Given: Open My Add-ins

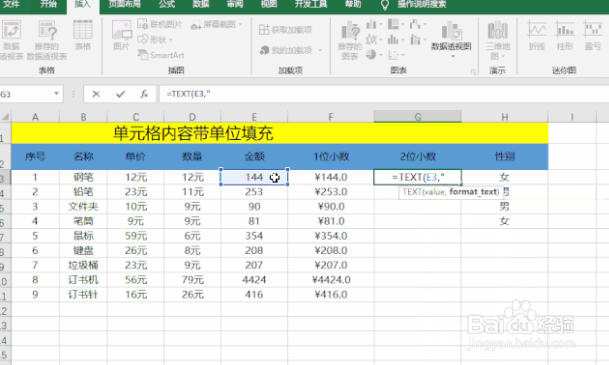Looking at the screenshot, I should tap(287, 50).
